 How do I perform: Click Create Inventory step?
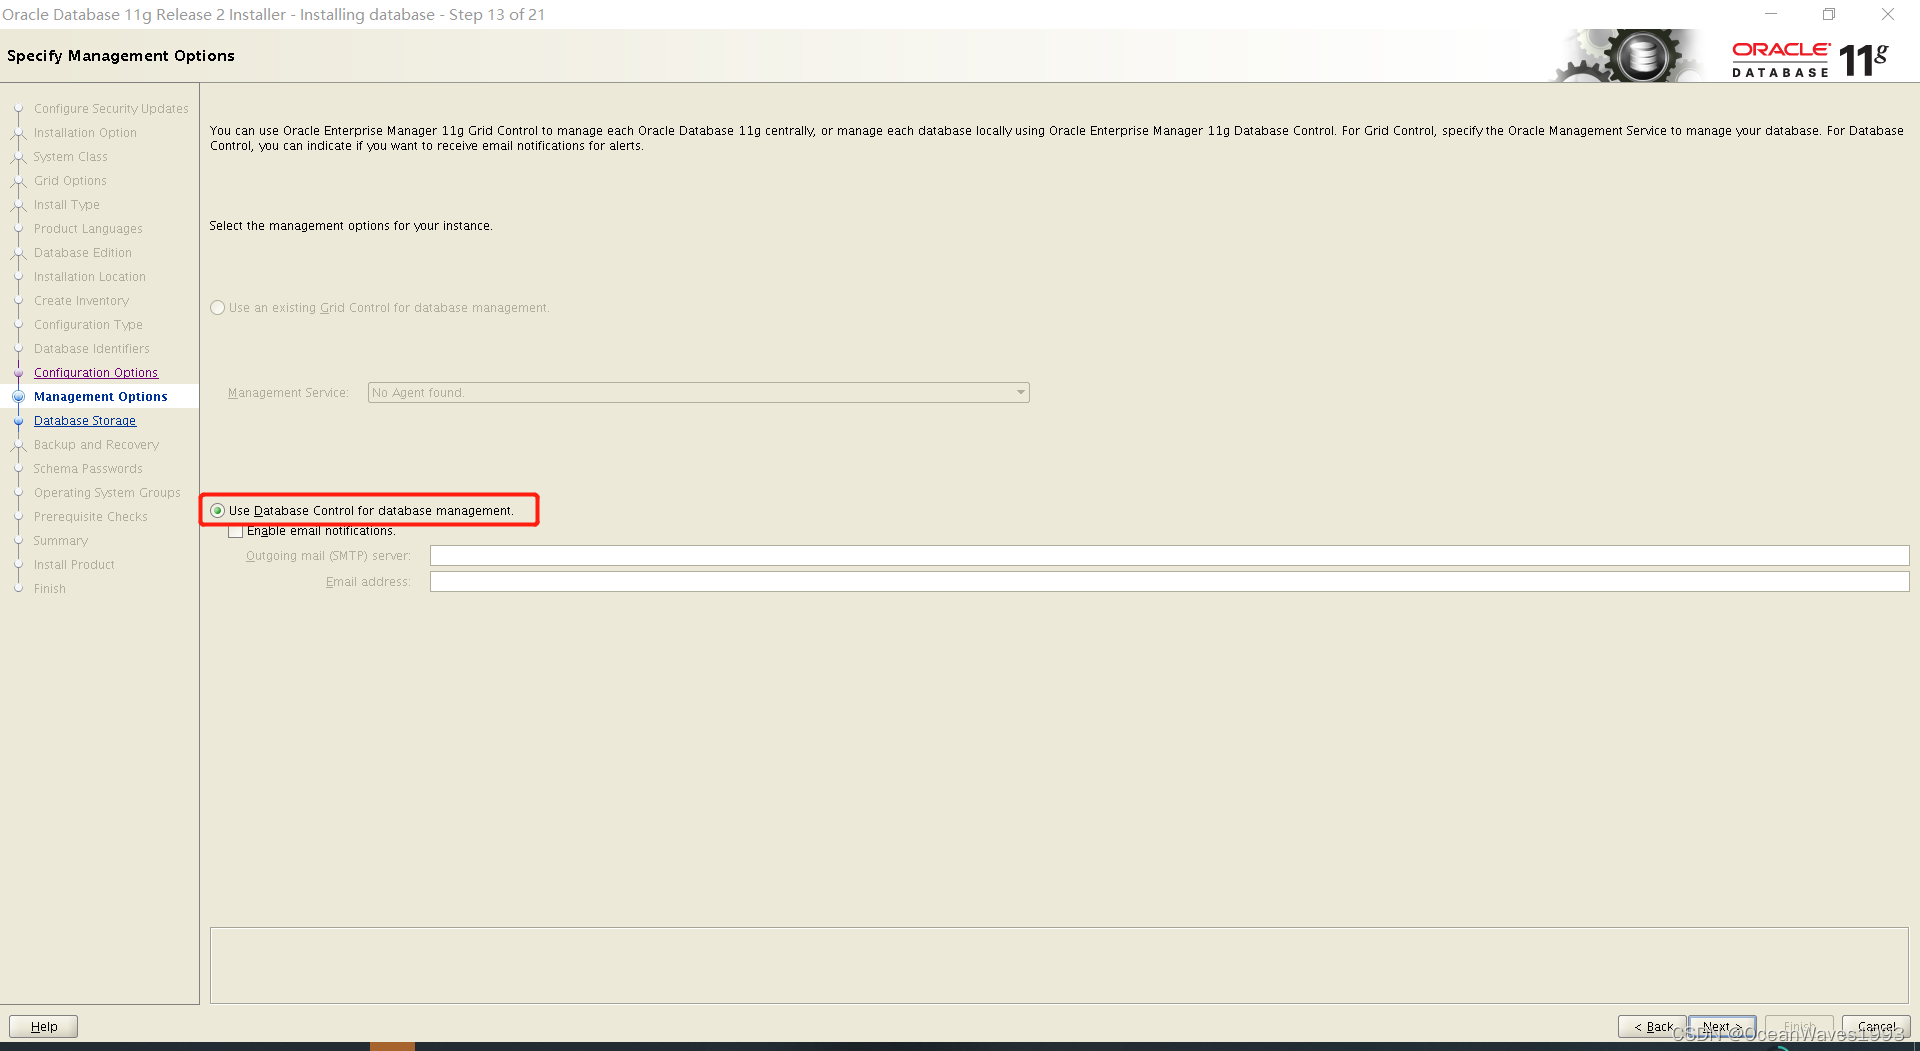pos(81,301)
